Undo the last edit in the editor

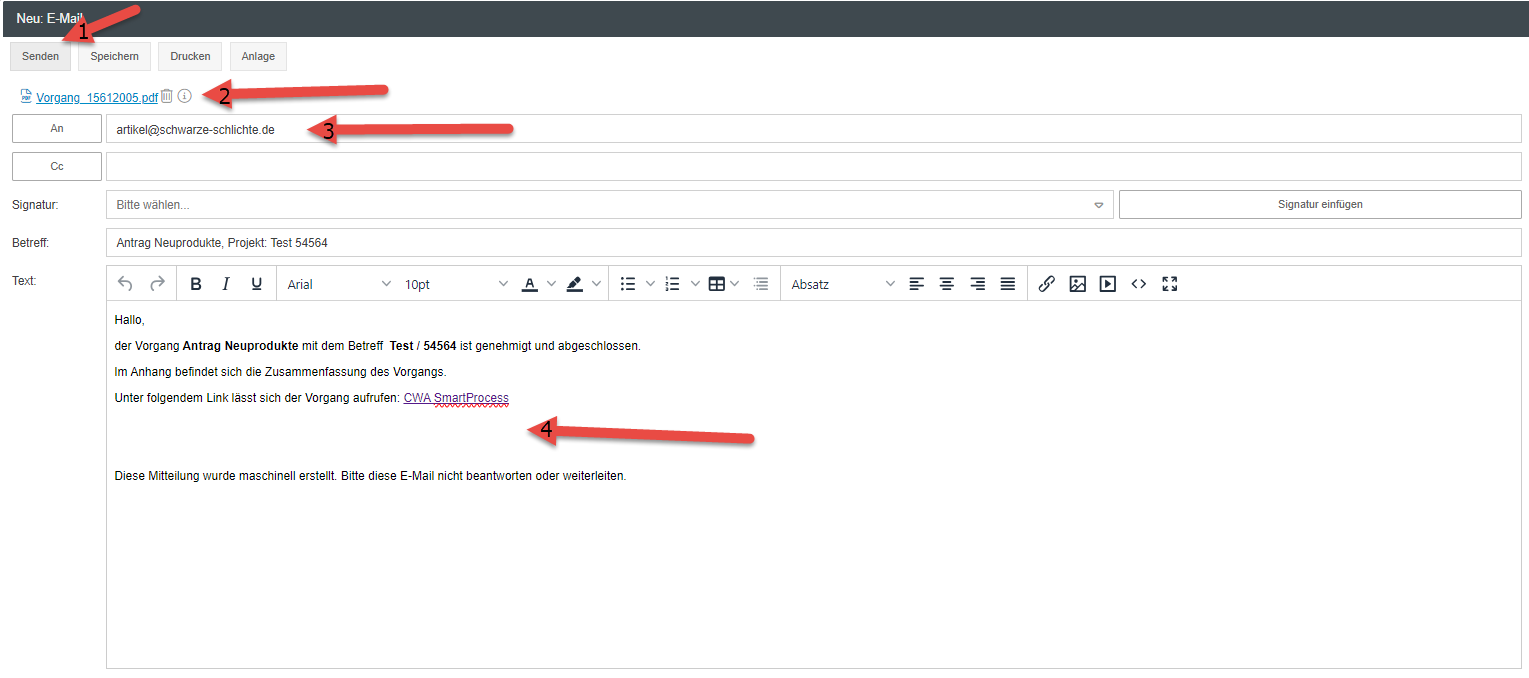(x=125, y=284)
